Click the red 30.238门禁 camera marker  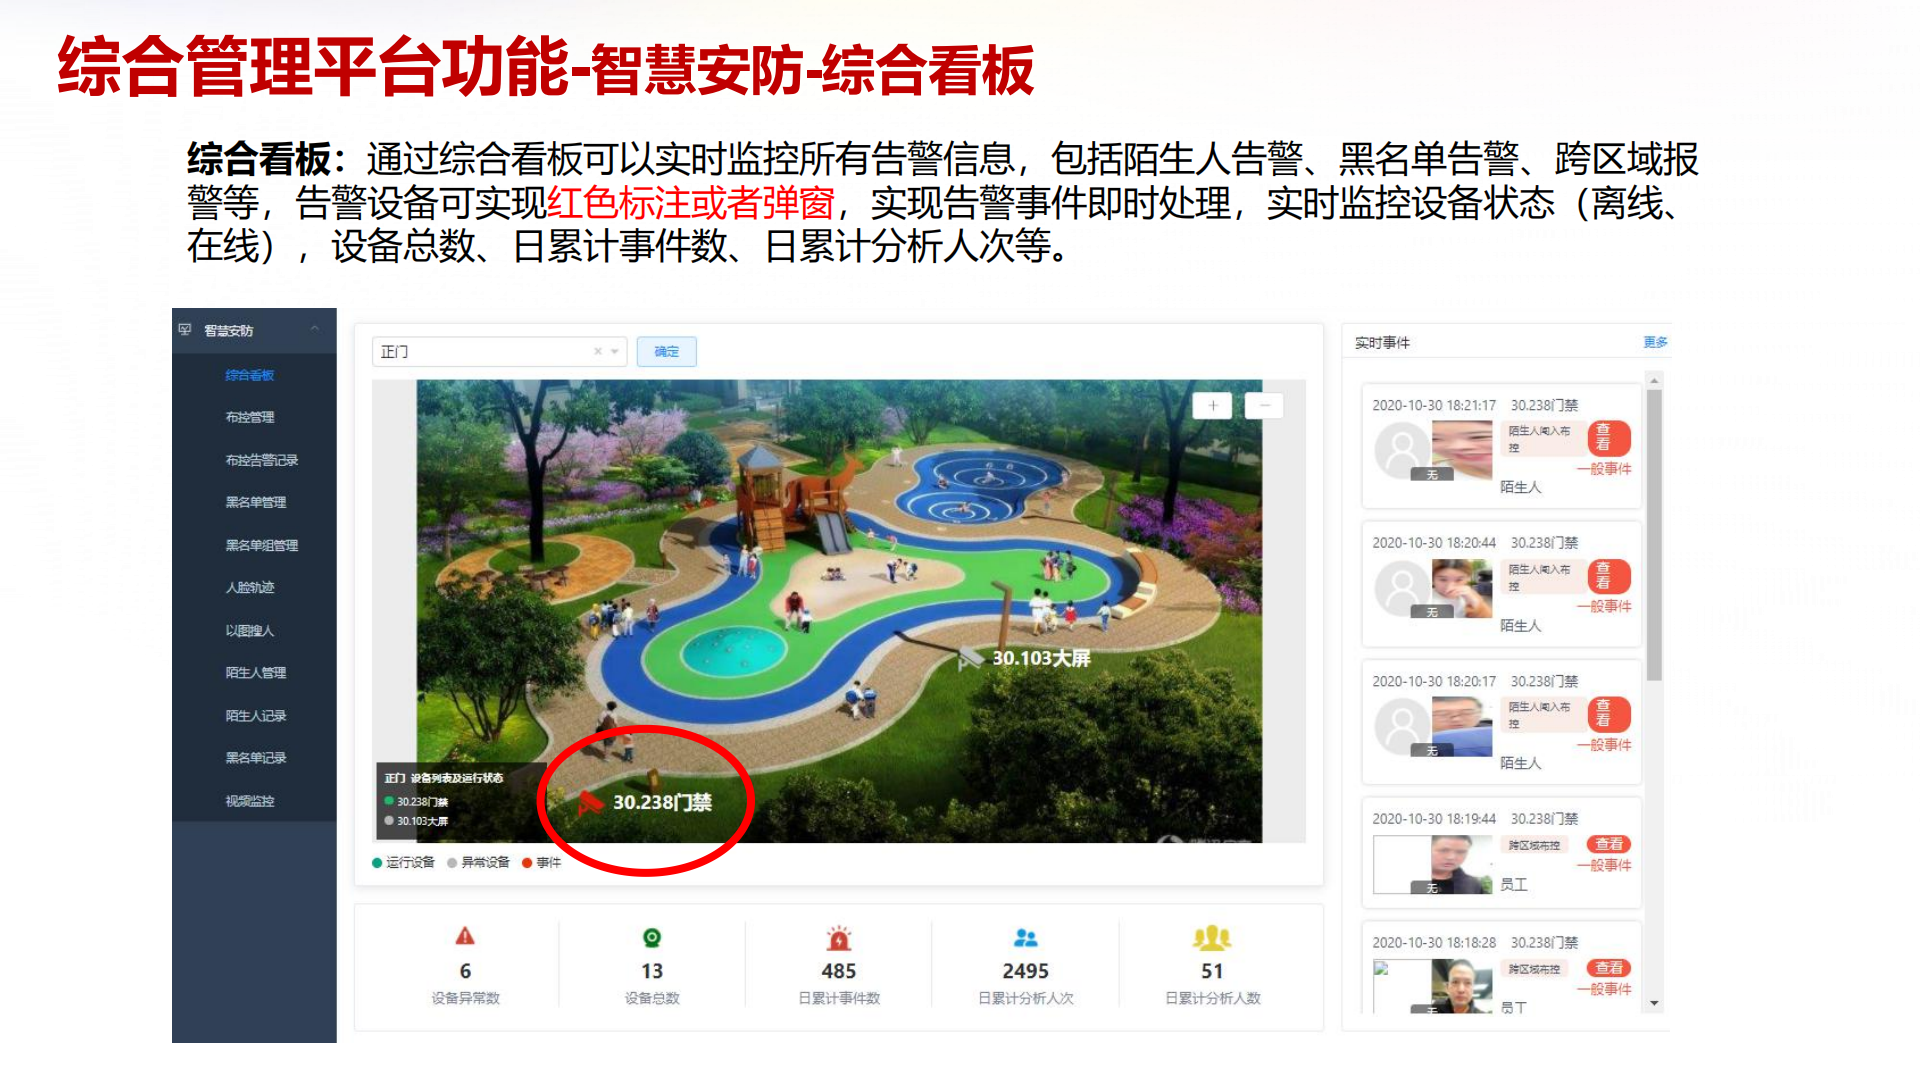coord(590,802)
